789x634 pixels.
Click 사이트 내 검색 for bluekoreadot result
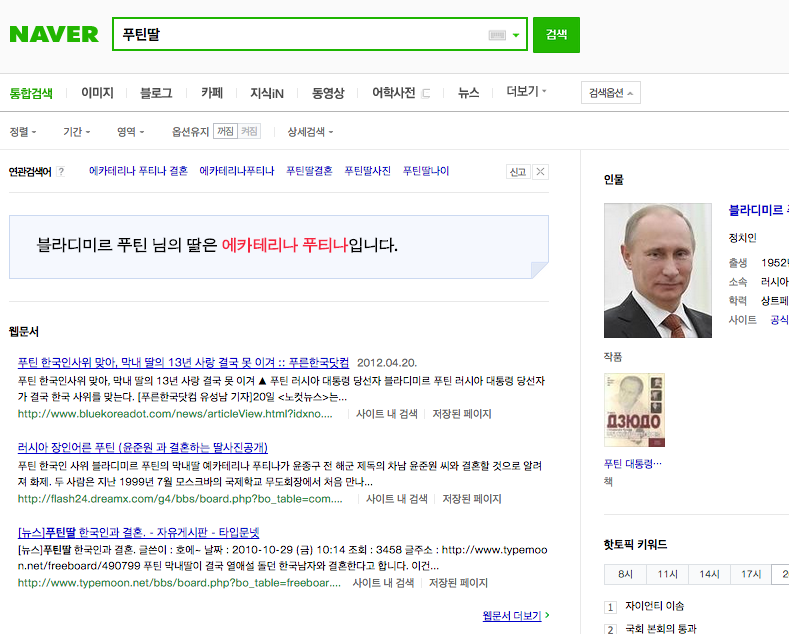point(386,414)
